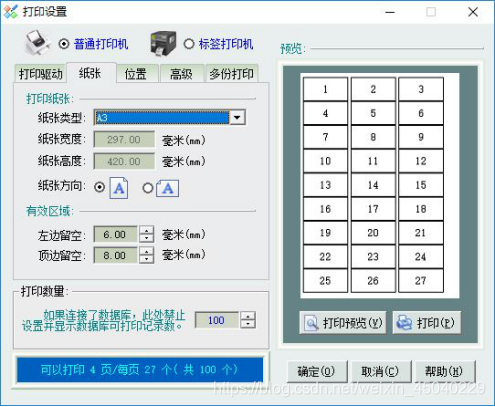The height and width of the screenshot is (407, 495).
Task: Switch to 纸张 tab
Action: pyautogui.click(x=91, y=73)
